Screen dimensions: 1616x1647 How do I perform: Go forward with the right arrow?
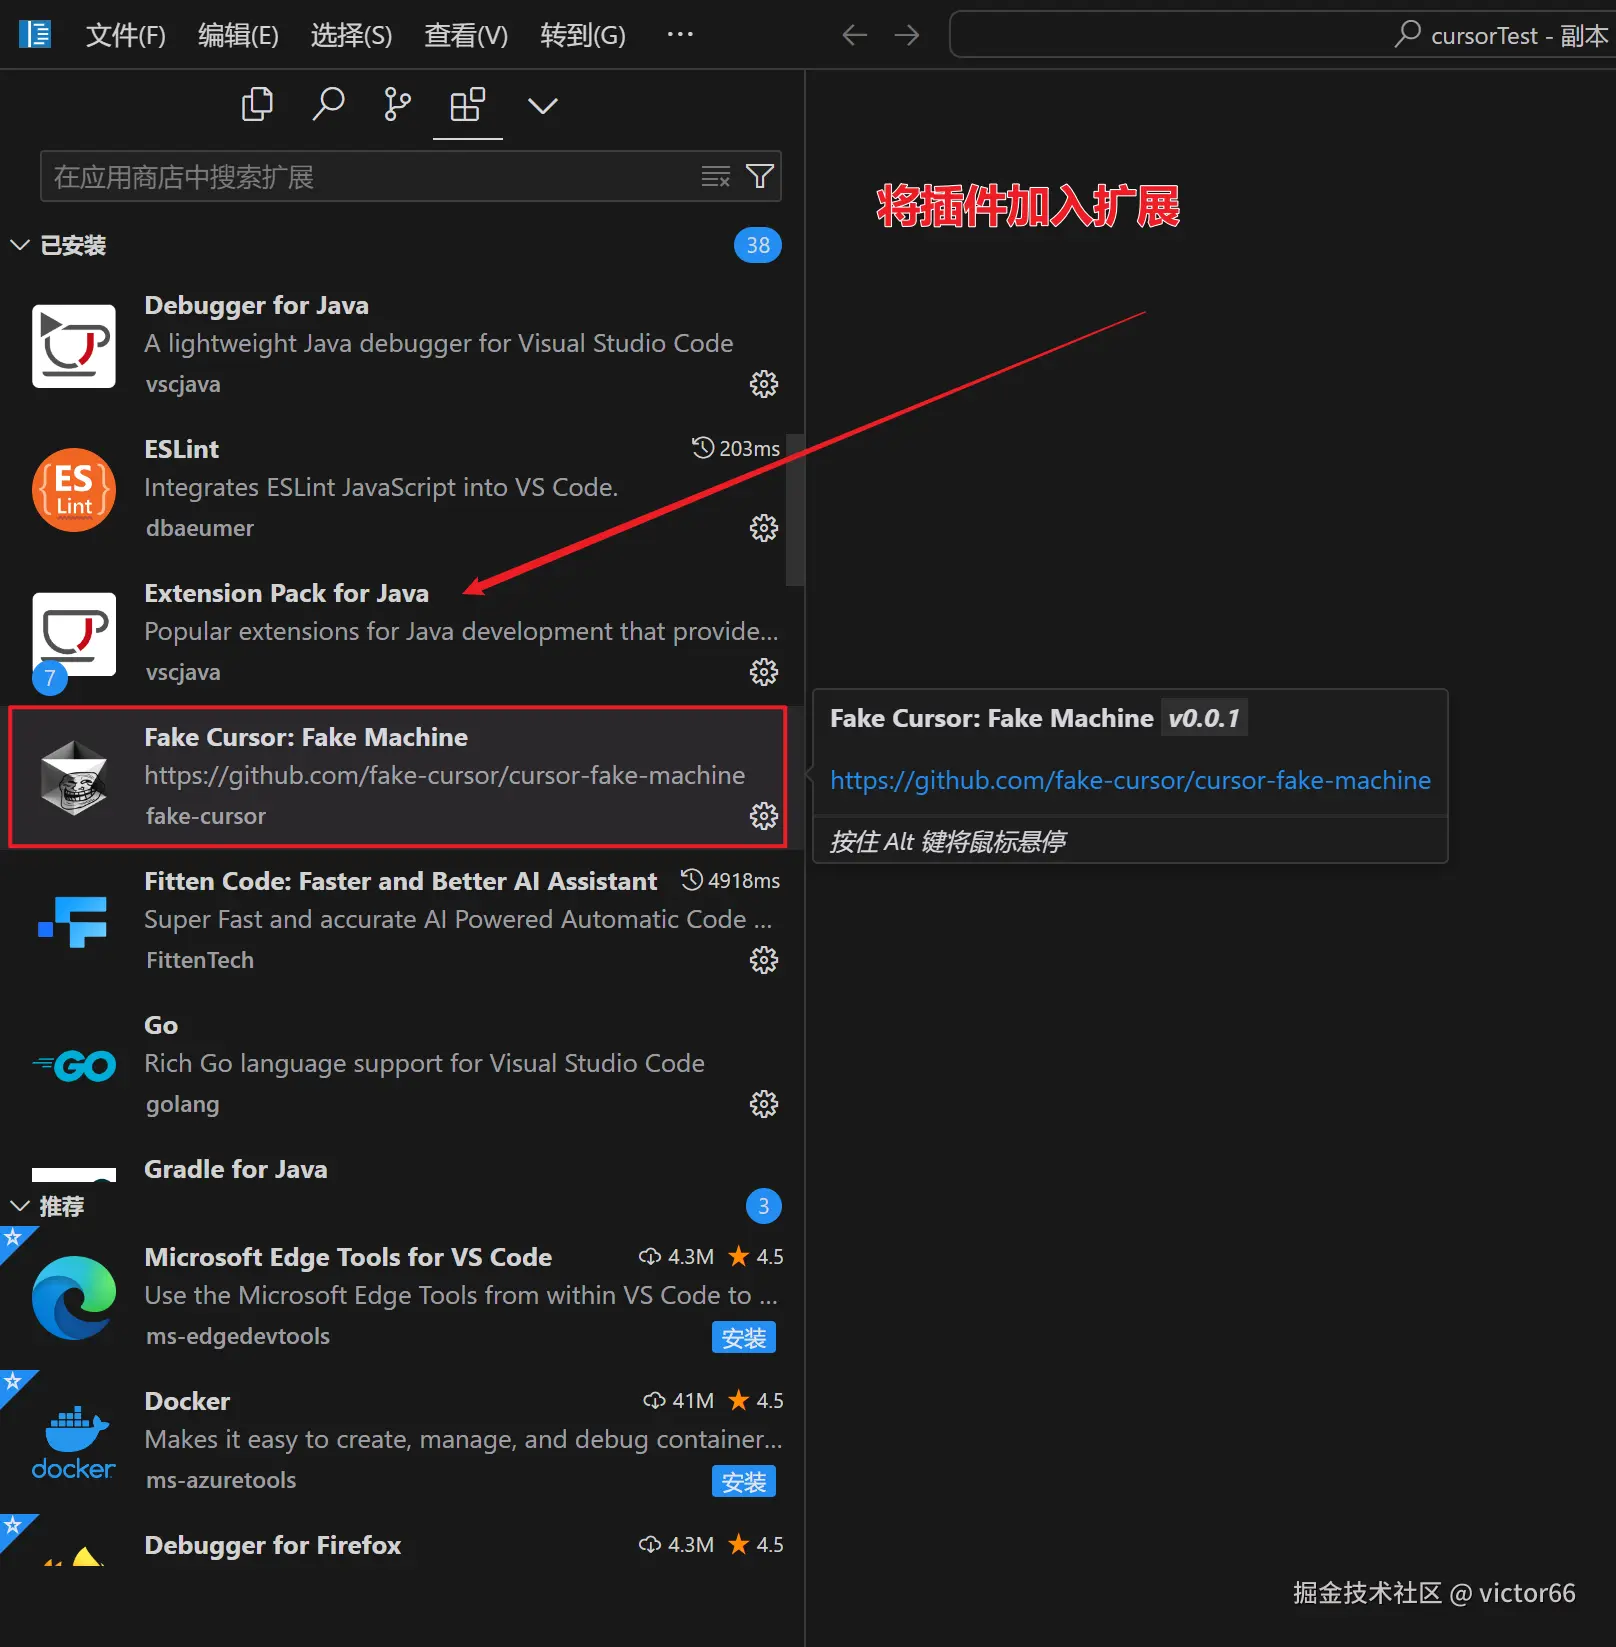click(x=907, y=35)
